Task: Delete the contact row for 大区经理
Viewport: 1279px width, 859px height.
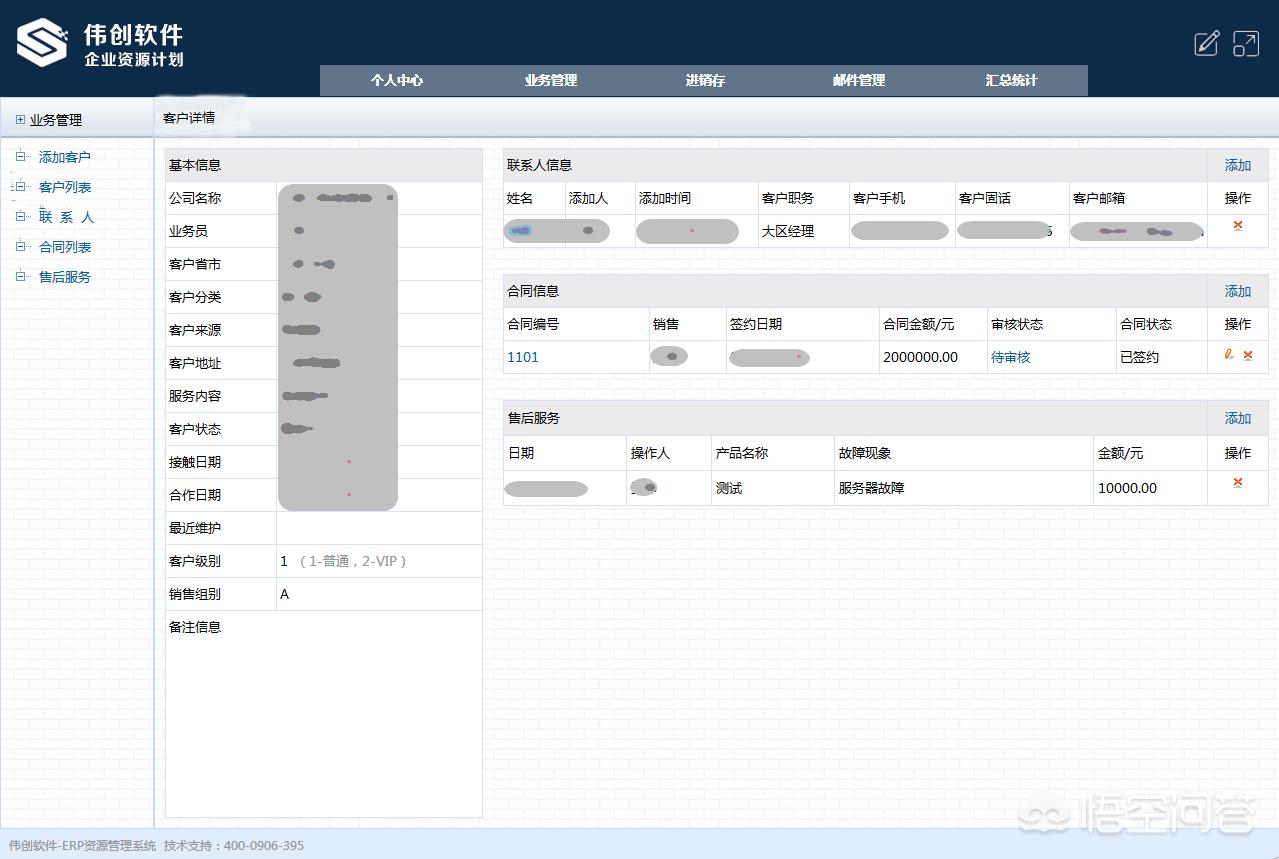Action: coord(1238,226)
